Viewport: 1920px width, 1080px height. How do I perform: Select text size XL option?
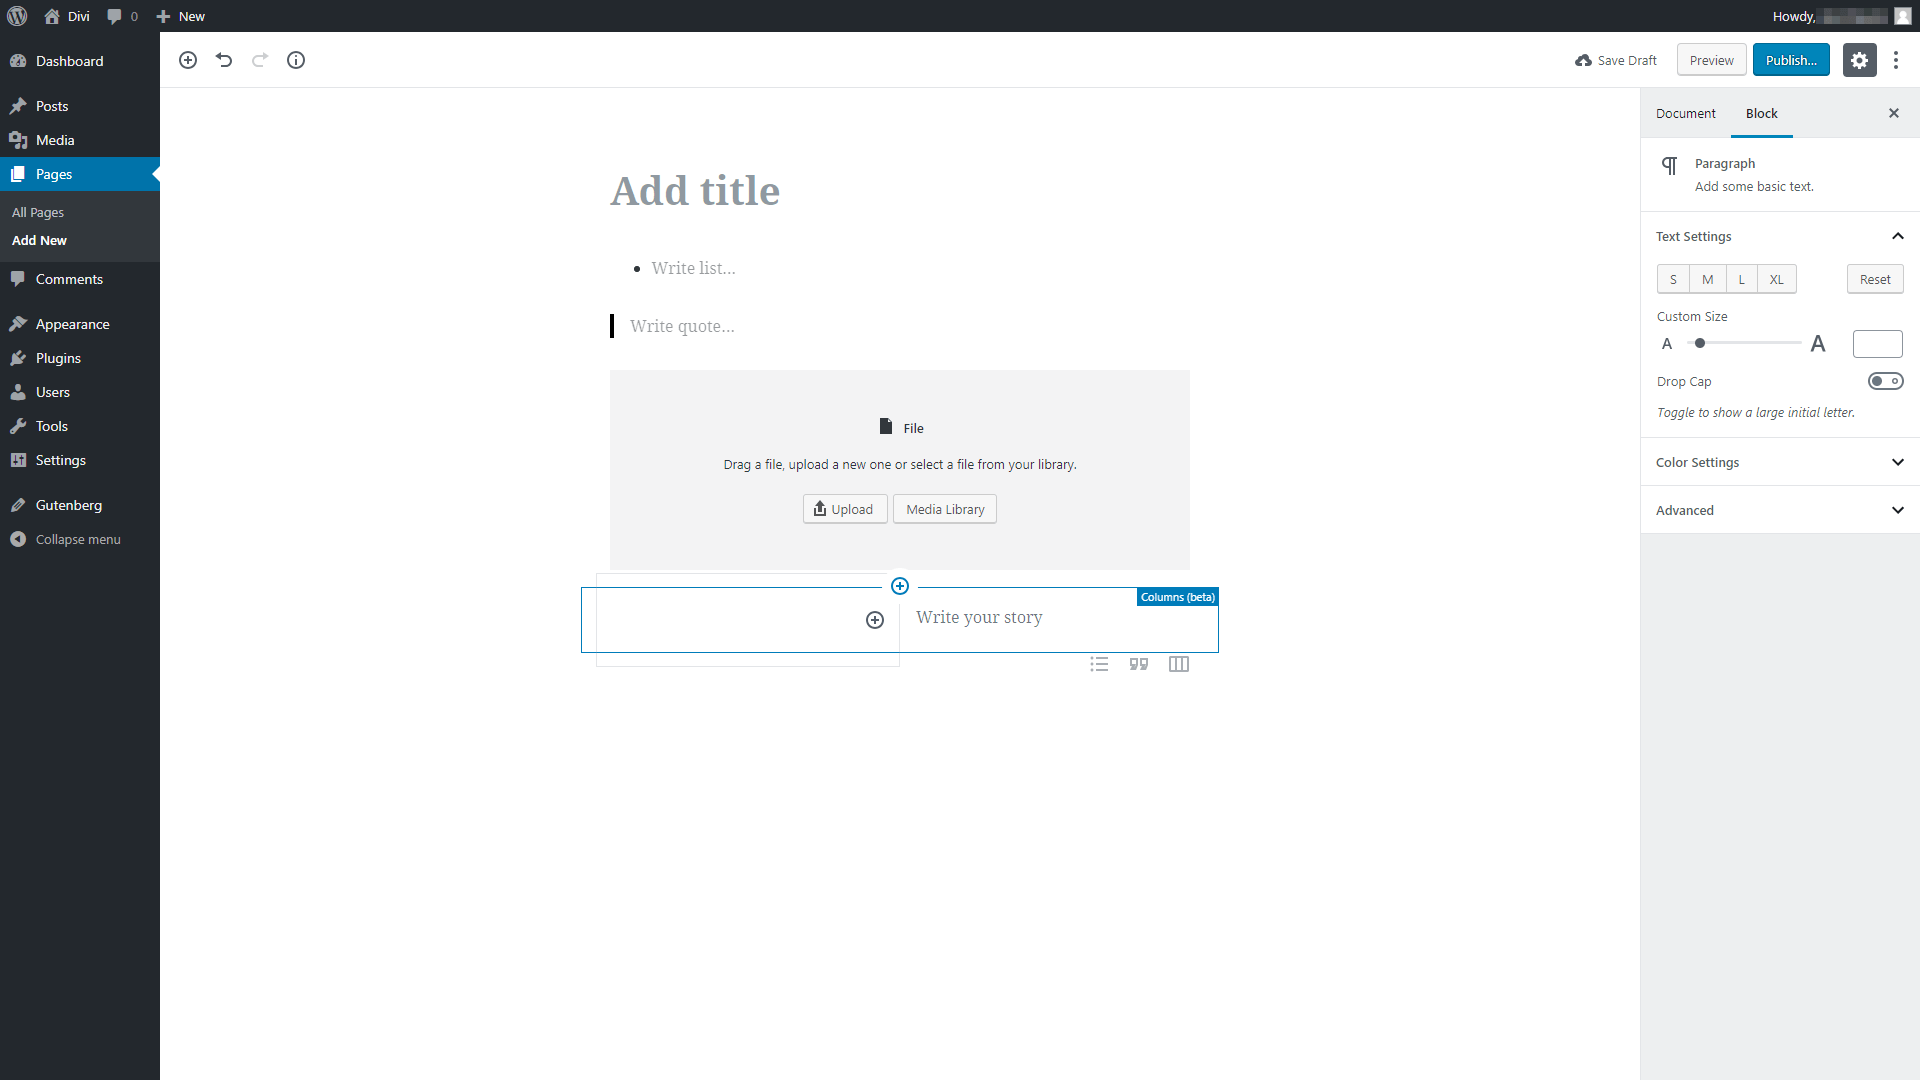tap(1775, 278)
